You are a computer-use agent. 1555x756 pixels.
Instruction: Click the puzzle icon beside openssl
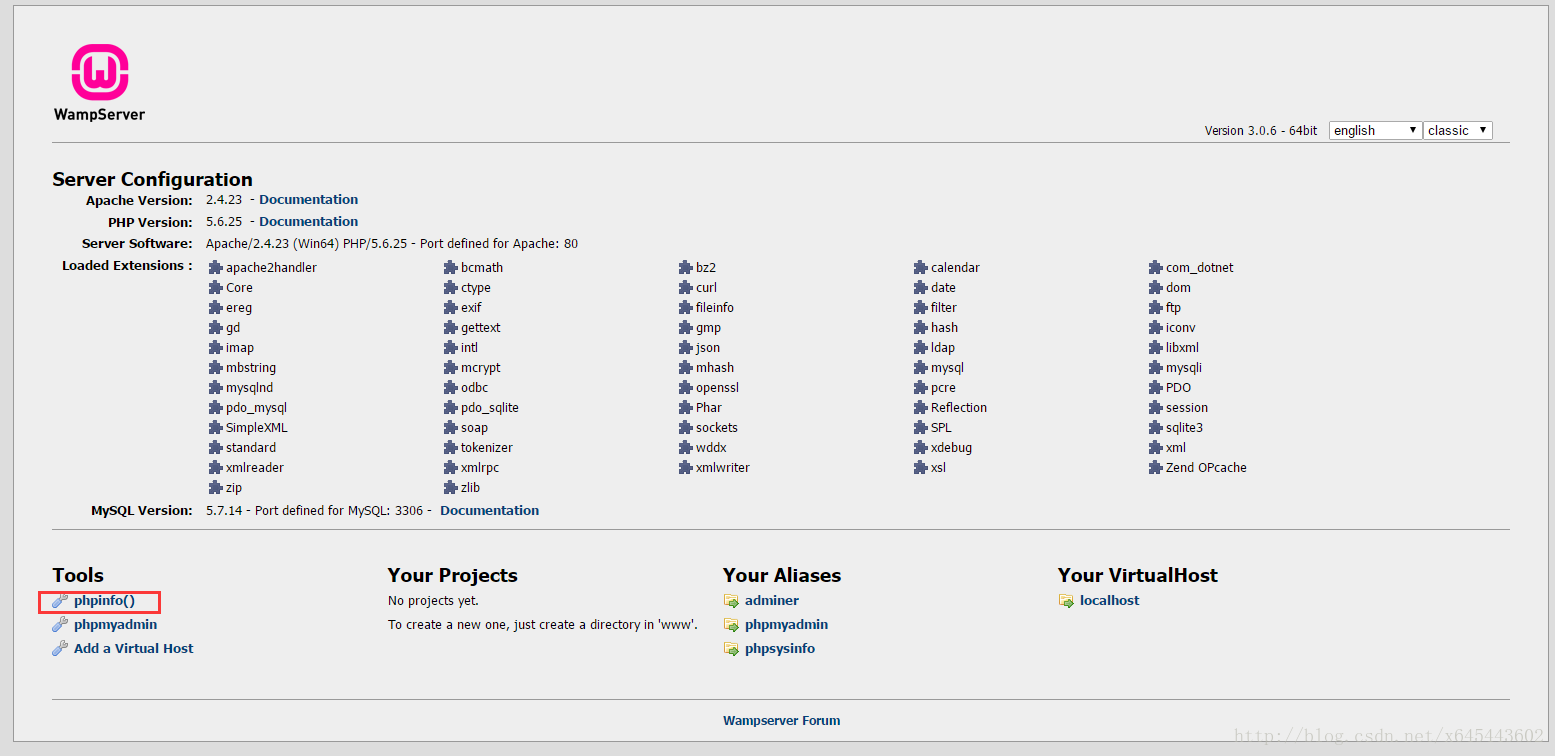pos(685,388)
